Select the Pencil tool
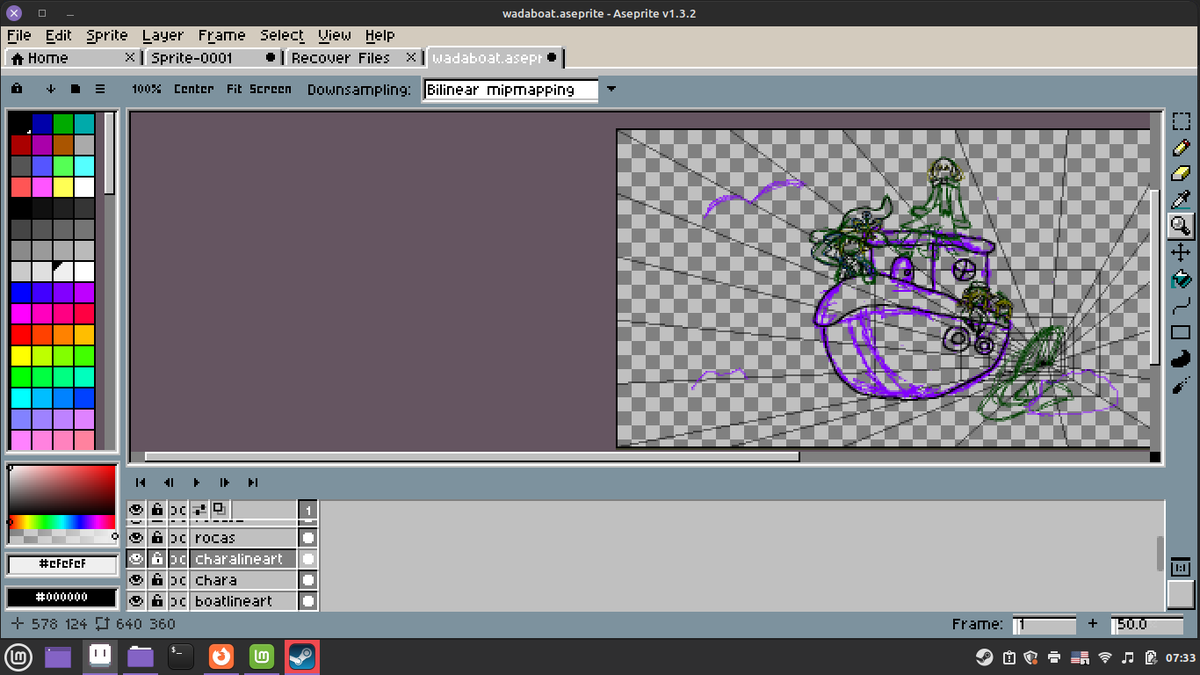The image size is (1200, 675). pyautogui.click(x=1180, y=147)
